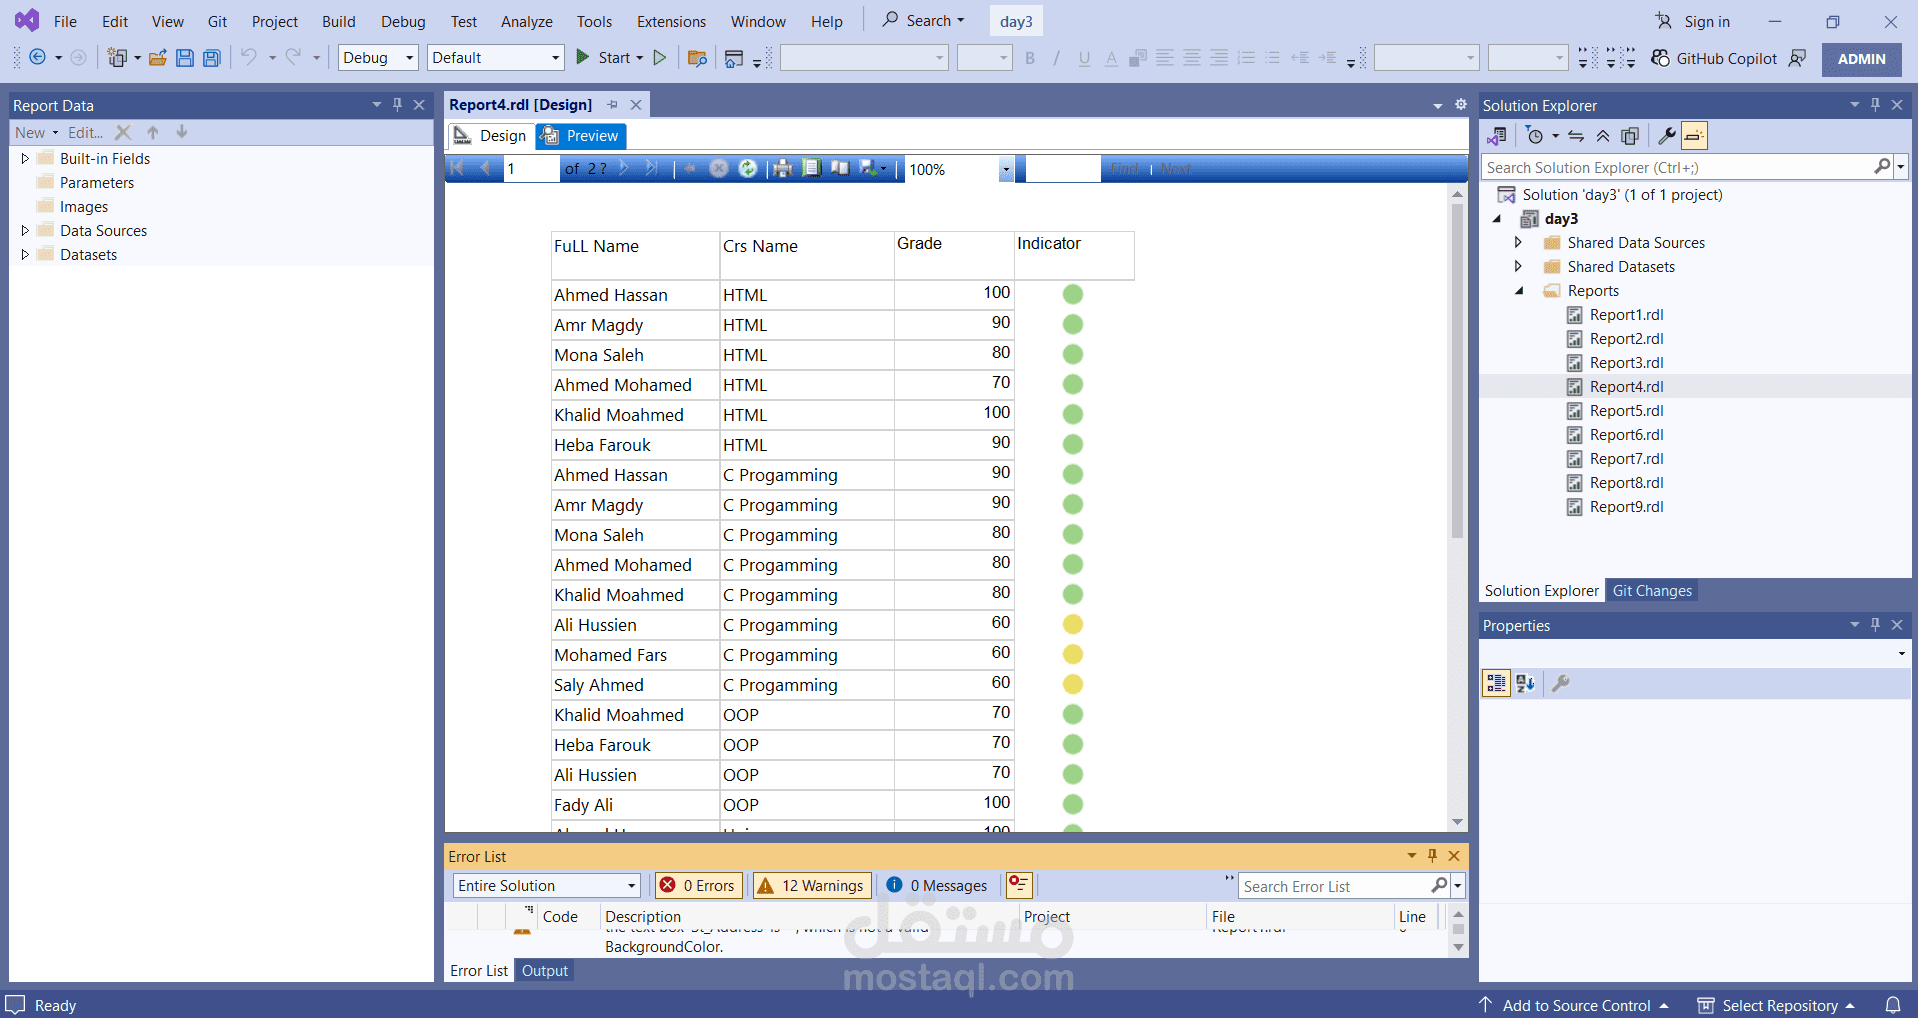The width and height of the screenshot is (1918, 1018).
Task: Click the ADMIN button
Action: point(1861,59)
